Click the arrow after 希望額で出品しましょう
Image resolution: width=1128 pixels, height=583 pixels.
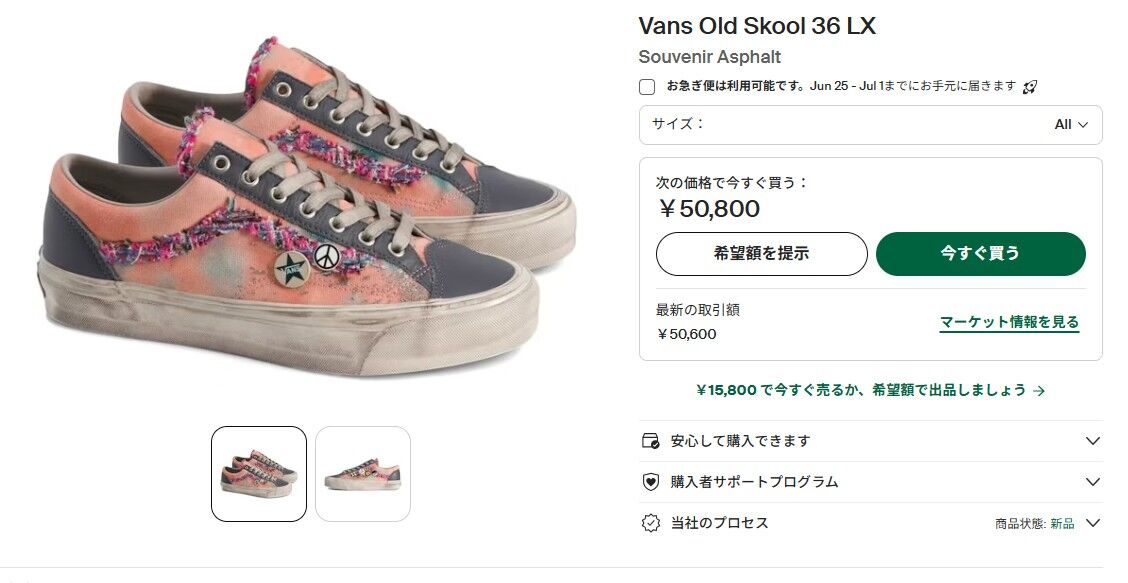click(1038, 390)
